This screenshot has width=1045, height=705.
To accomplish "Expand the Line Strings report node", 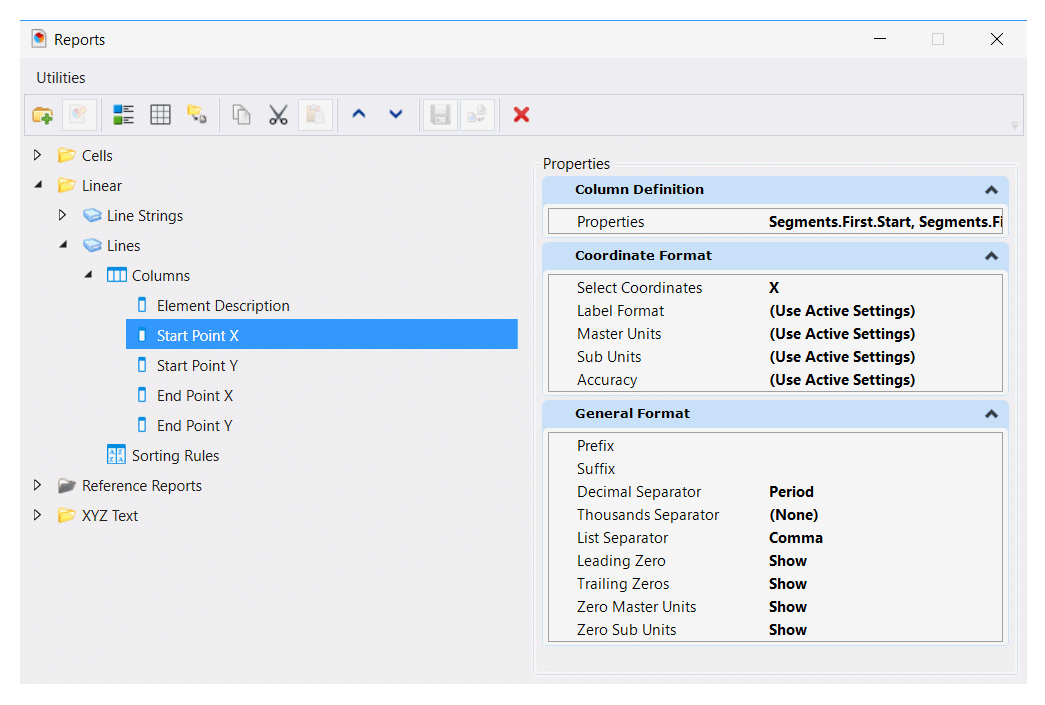I will (x=63, y=215).
